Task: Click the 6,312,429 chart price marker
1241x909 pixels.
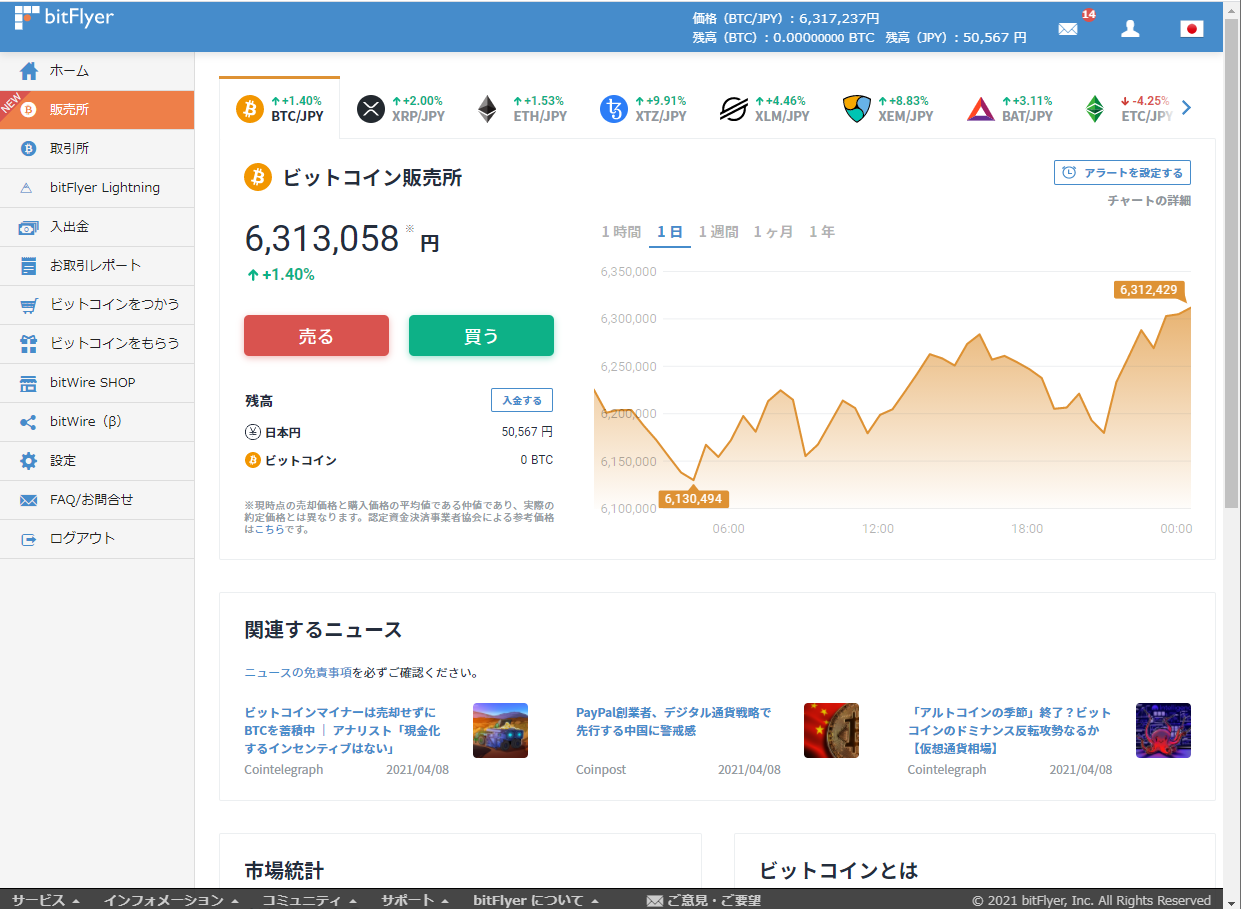Action: (1149, 290)
